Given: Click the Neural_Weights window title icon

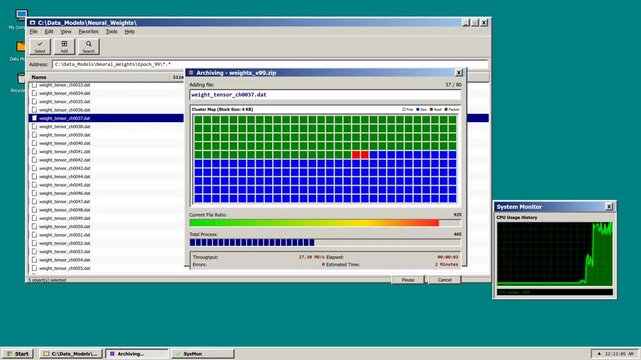Looking at the screenshot, I should click(32, 23).
